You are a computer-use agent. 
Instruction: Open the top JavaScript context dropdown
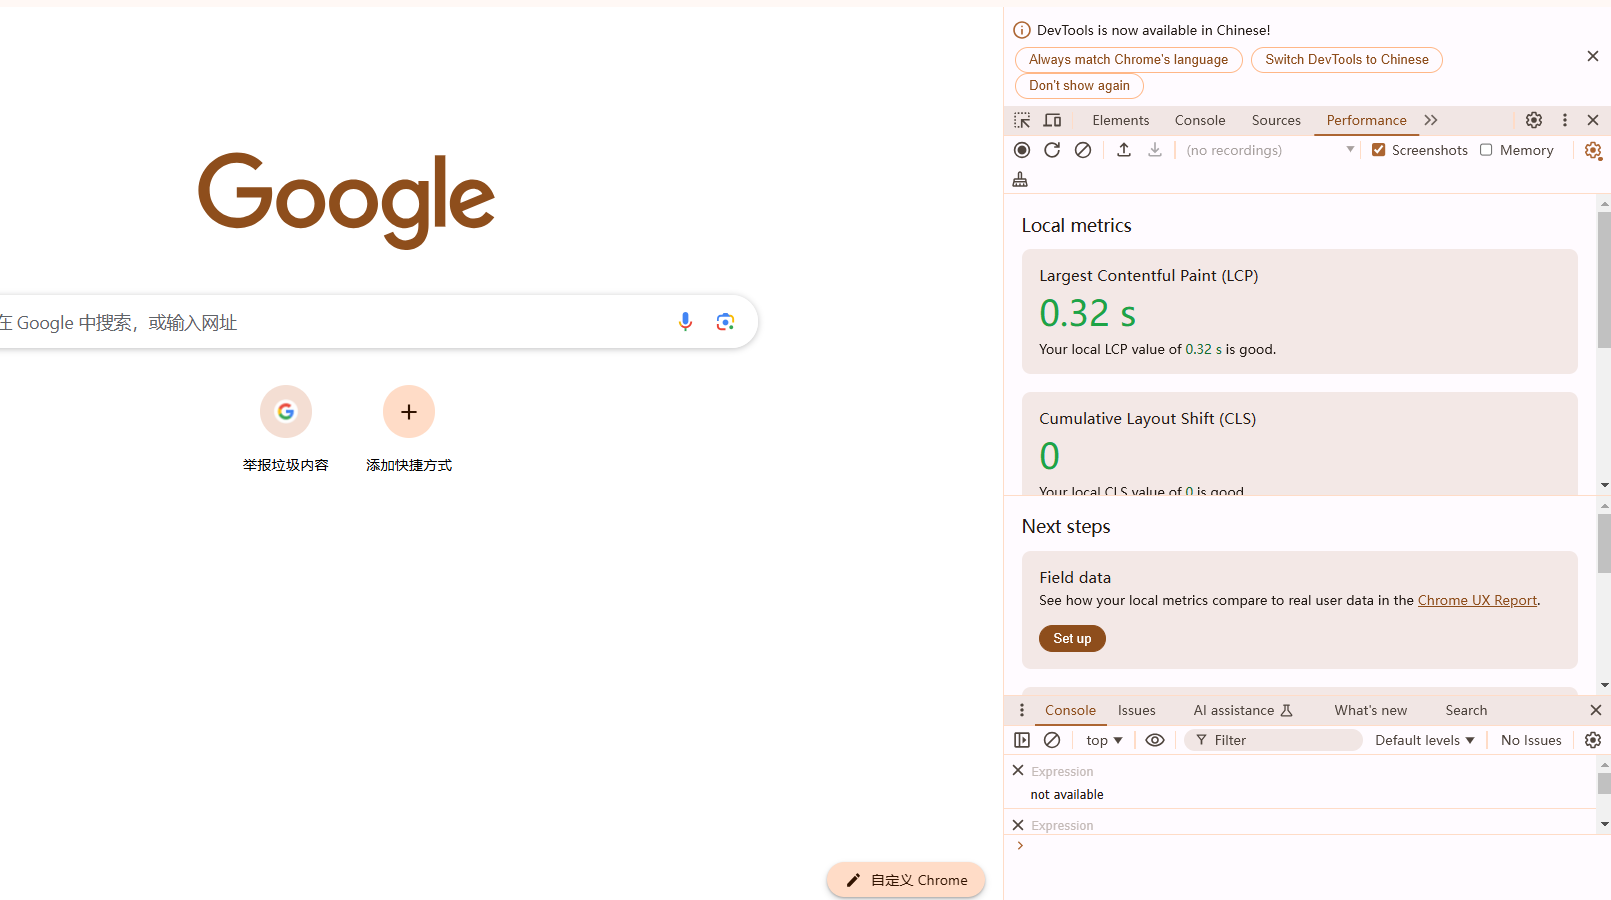click(x=1104, y=740)
